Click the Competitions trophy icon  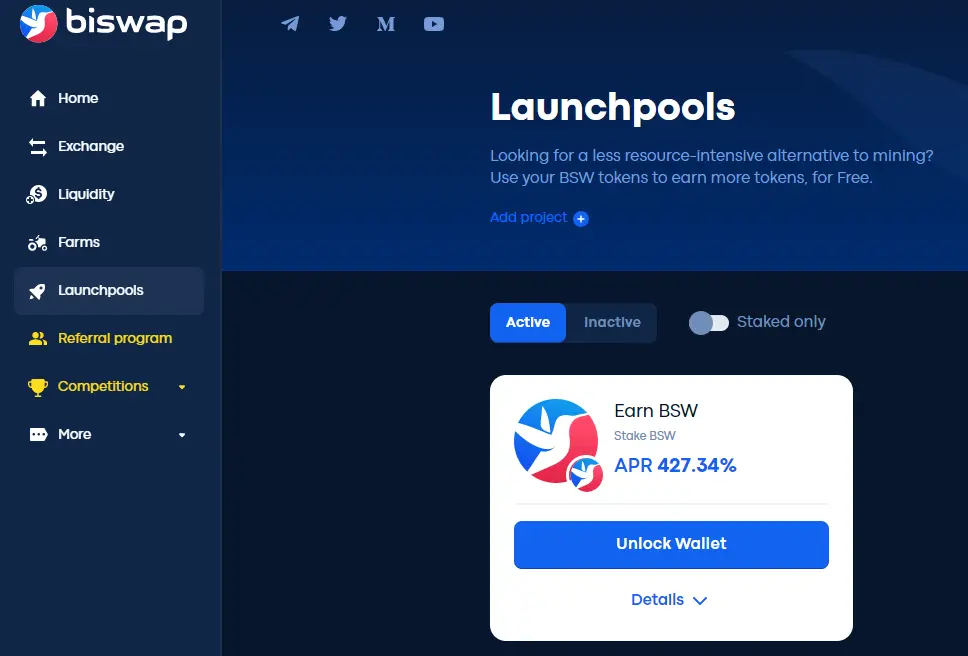point(38,387)
